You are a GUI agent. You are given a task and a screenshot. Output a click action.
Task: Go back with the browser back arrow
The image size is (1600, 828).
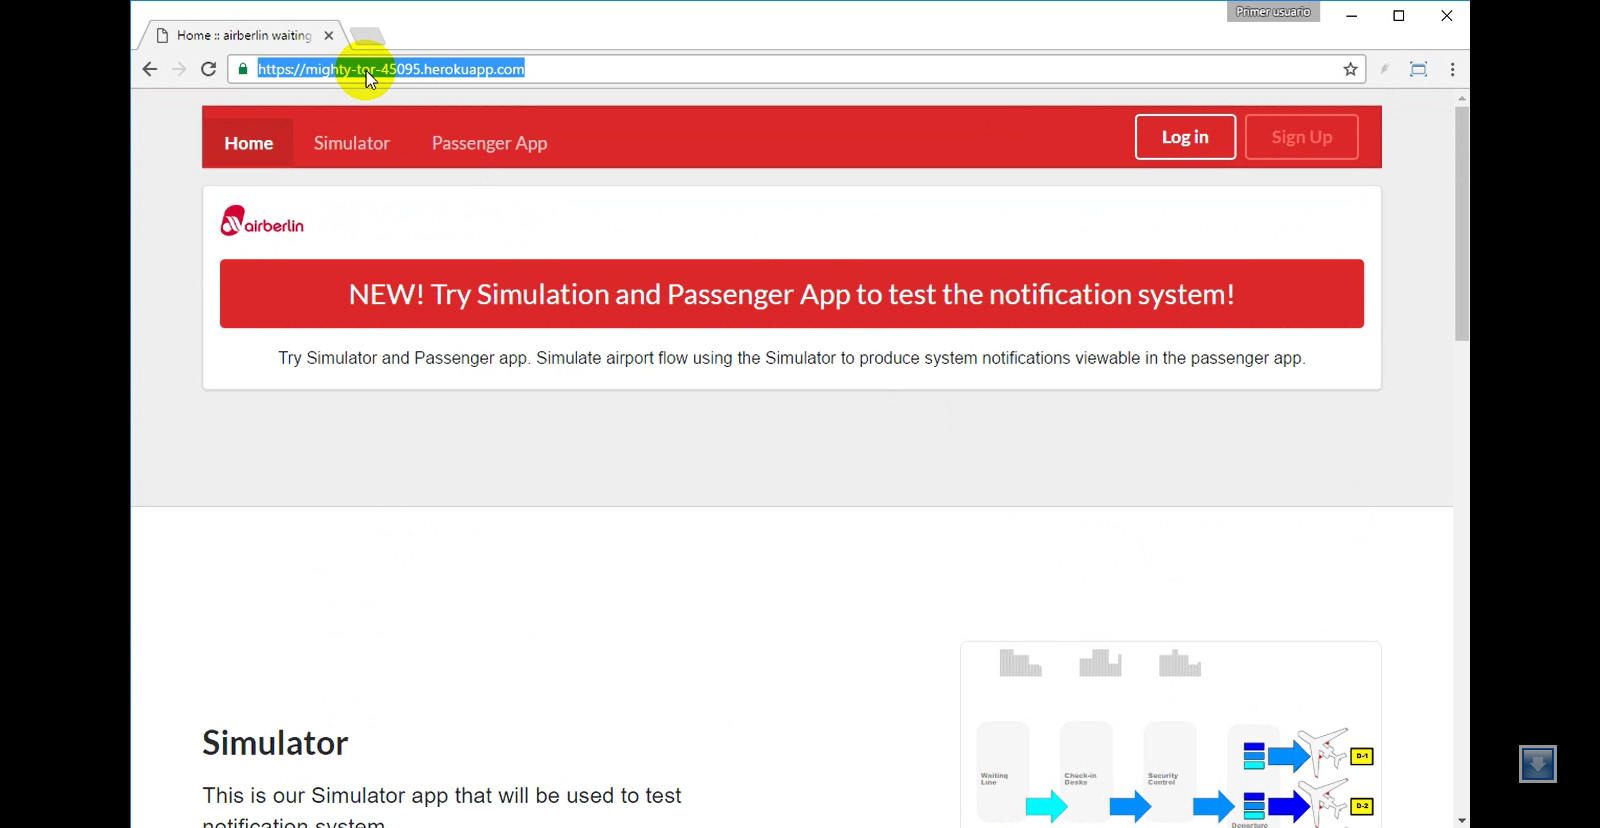(150, 69)
